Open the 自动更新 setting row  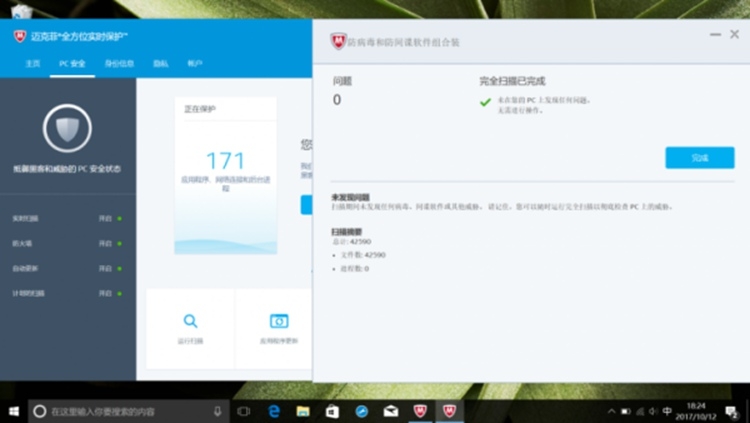coord(67,268)
